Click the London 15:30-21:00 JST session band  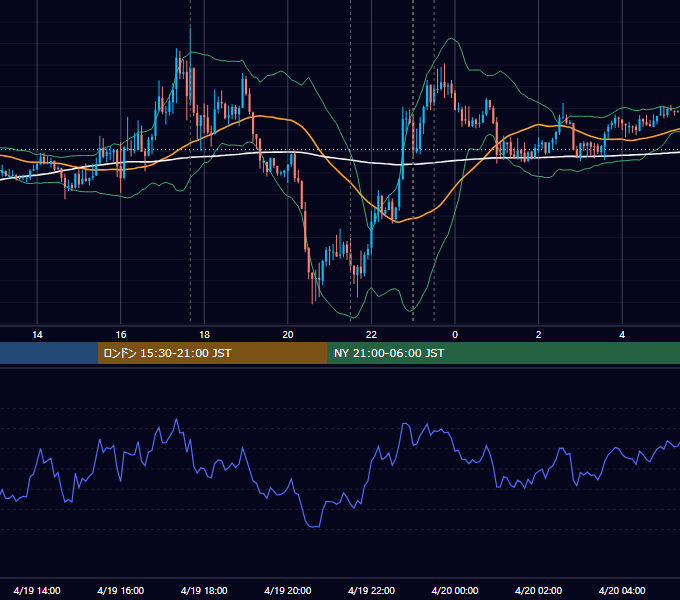(212, 353)
